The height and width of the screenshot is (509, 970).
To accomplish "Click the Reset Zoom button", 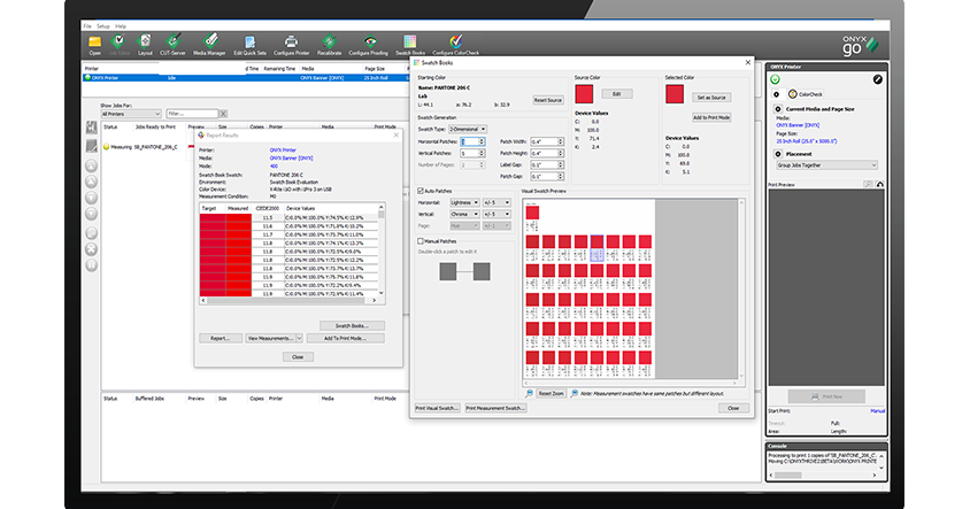I will tap(551, 393).
